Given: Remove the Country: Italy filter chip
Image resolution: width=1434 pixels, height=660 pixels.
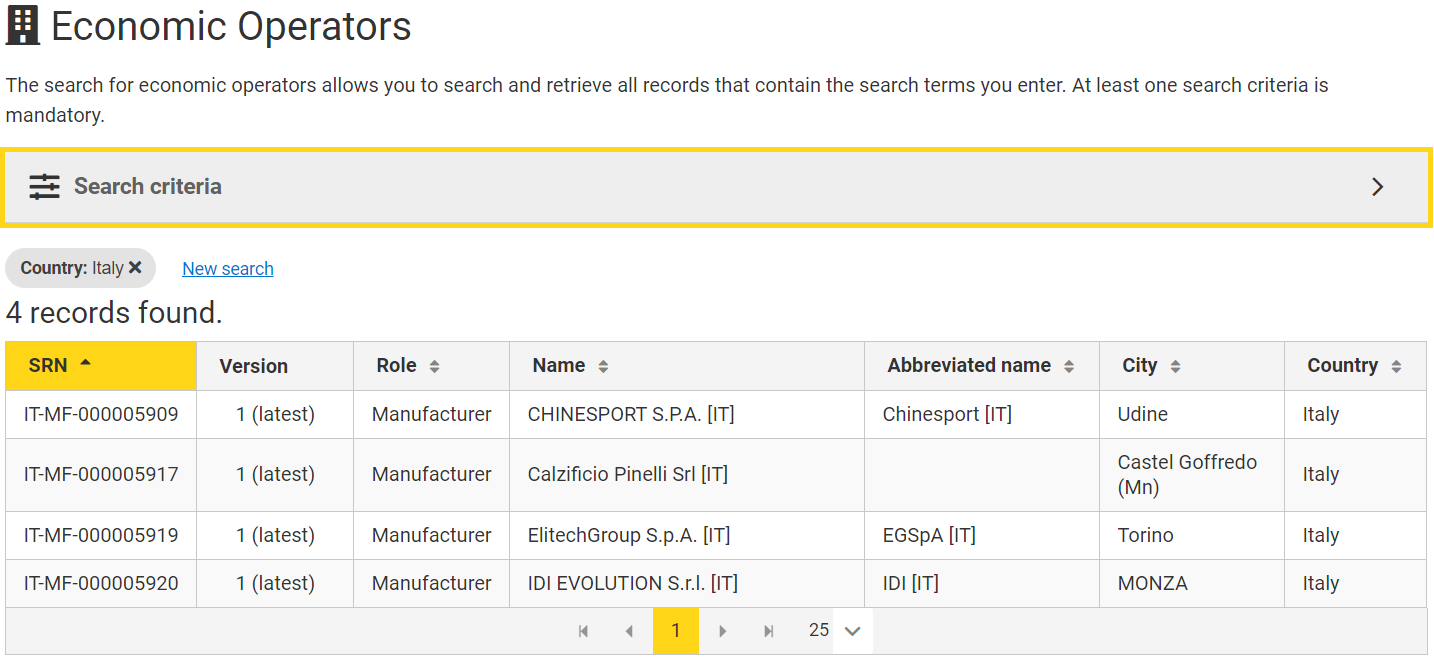Looking at the screenshot, I should pyautogui.click(x=135, y=268).
